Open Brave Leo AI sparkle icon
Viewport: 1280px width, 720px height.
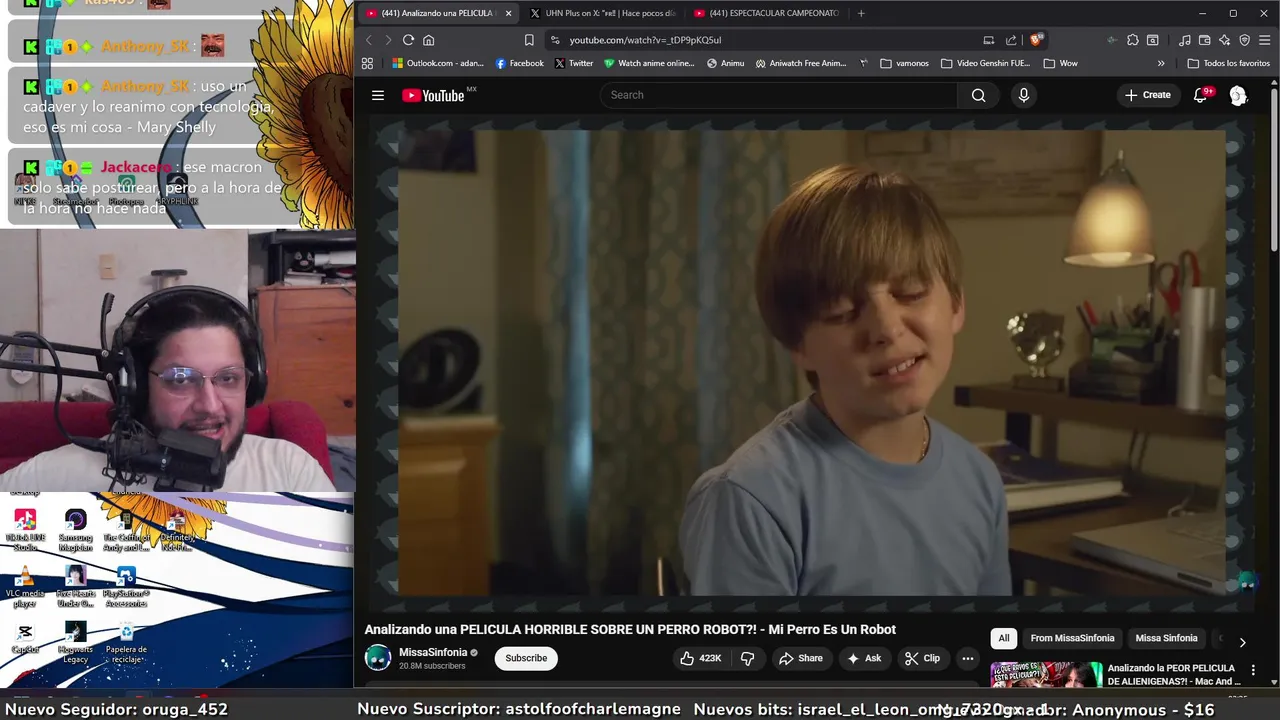(x=1224, y=40)
